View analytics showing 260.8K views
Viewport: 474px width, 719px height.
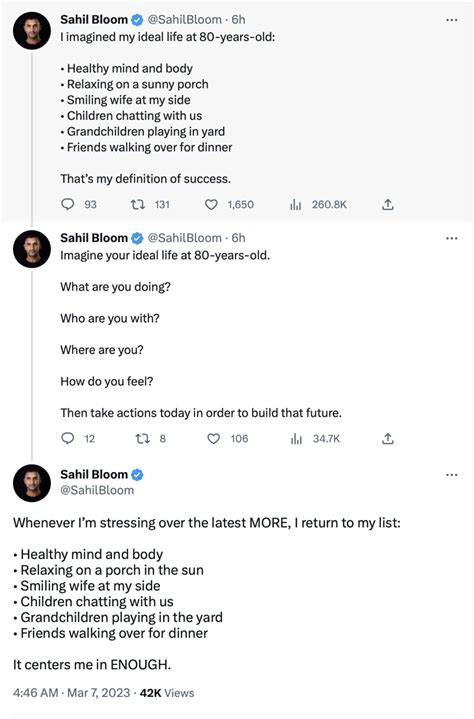pyautogui.click(x=296, y=205)
